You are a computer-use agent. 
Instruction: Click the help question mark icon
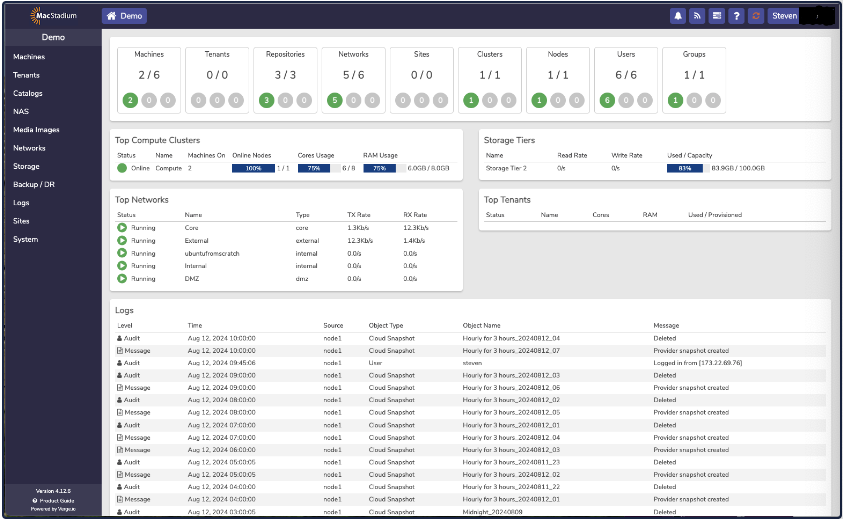pos(735,16)
